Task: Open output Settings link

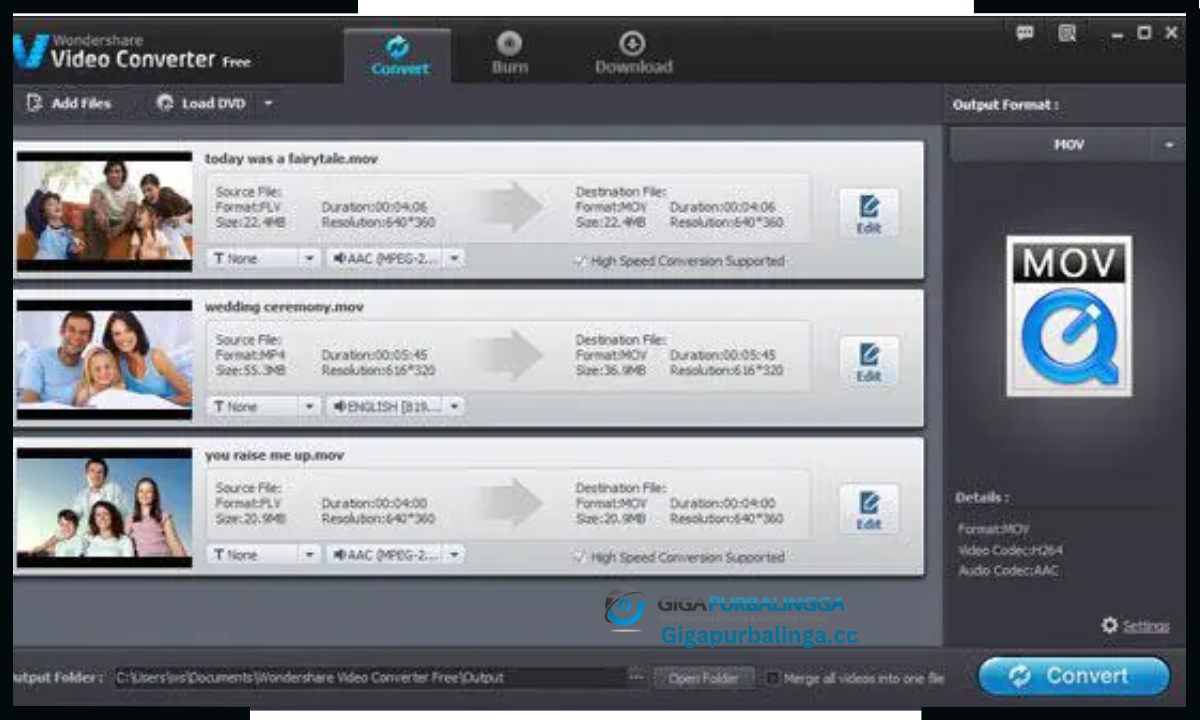Action: tap(1145, 626)
